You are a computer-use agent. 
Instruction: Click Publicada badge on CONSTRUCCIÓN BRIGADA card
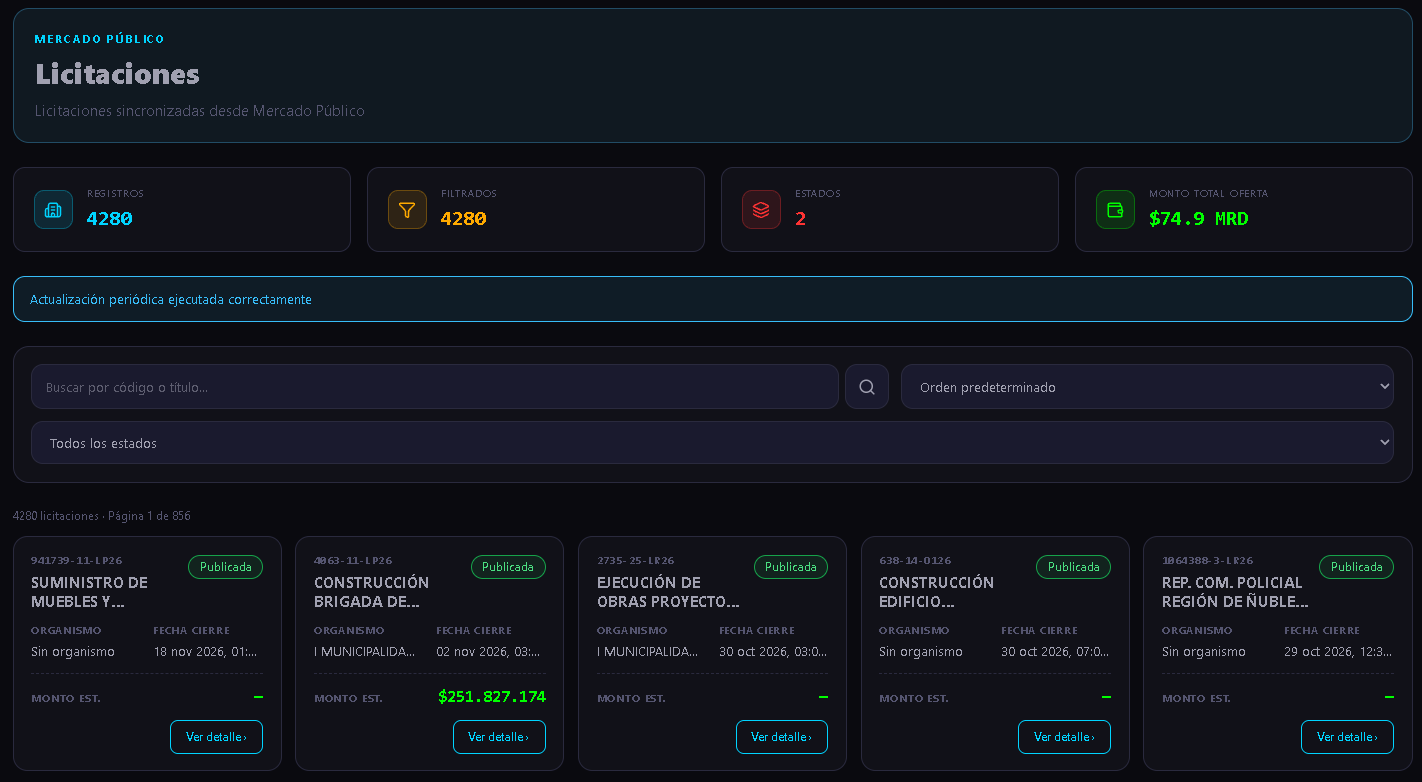point(508,567)
